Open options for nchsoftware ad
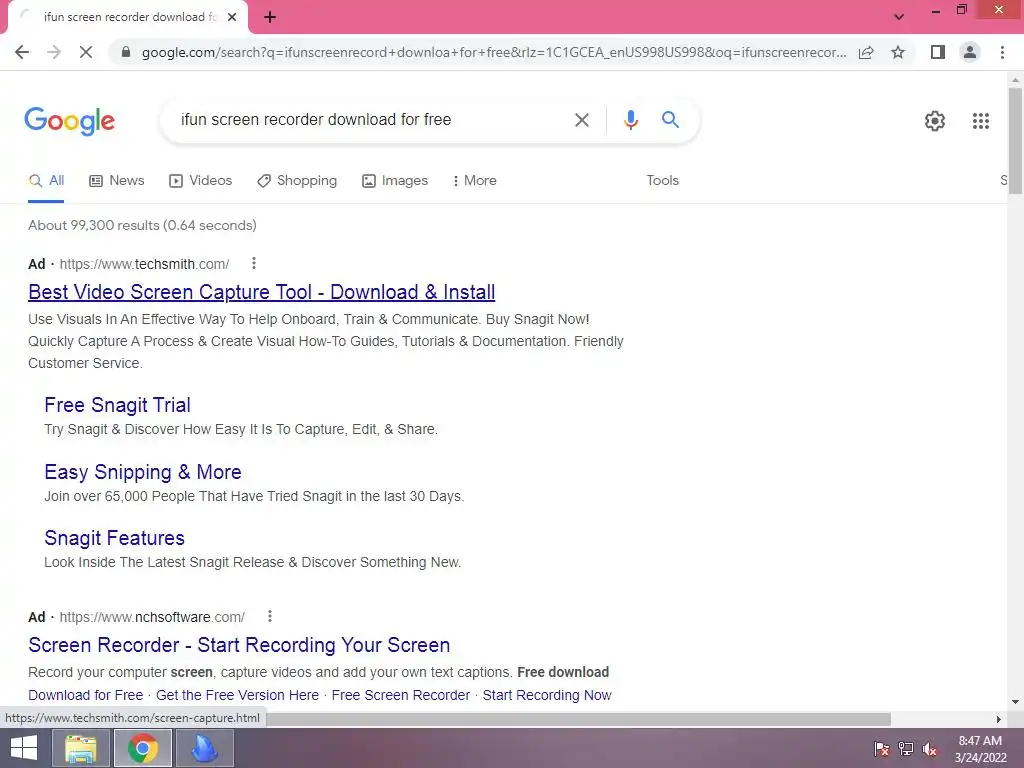Viewport: 1024px width, 768px height. [x=269, y=616]
